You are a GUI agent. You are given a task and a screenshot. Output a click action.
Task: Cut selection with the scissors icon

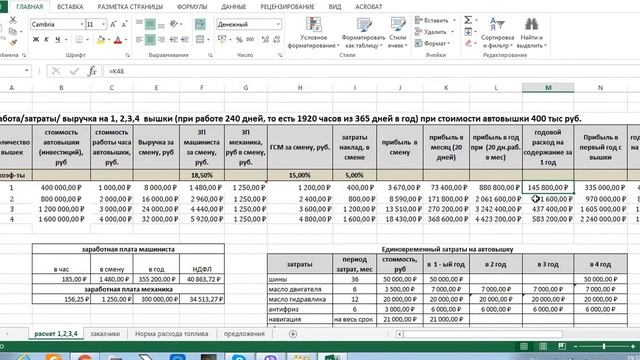13,20
